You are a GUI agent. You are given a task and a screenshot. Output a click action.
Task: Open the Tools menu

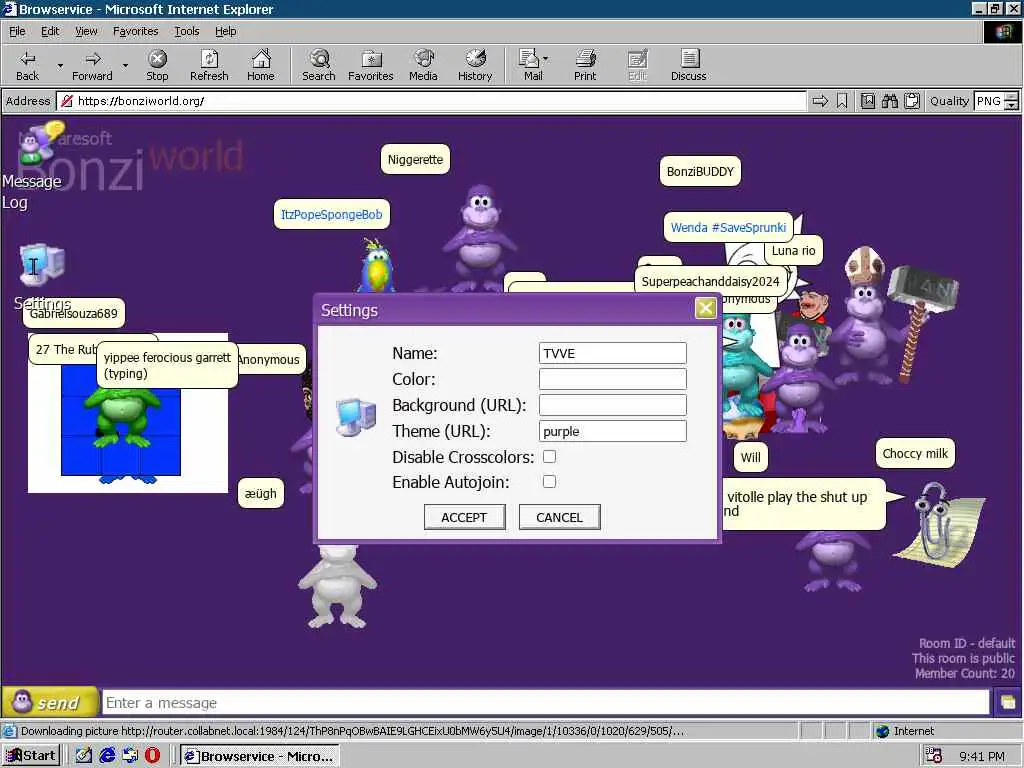tap(187, 31)
